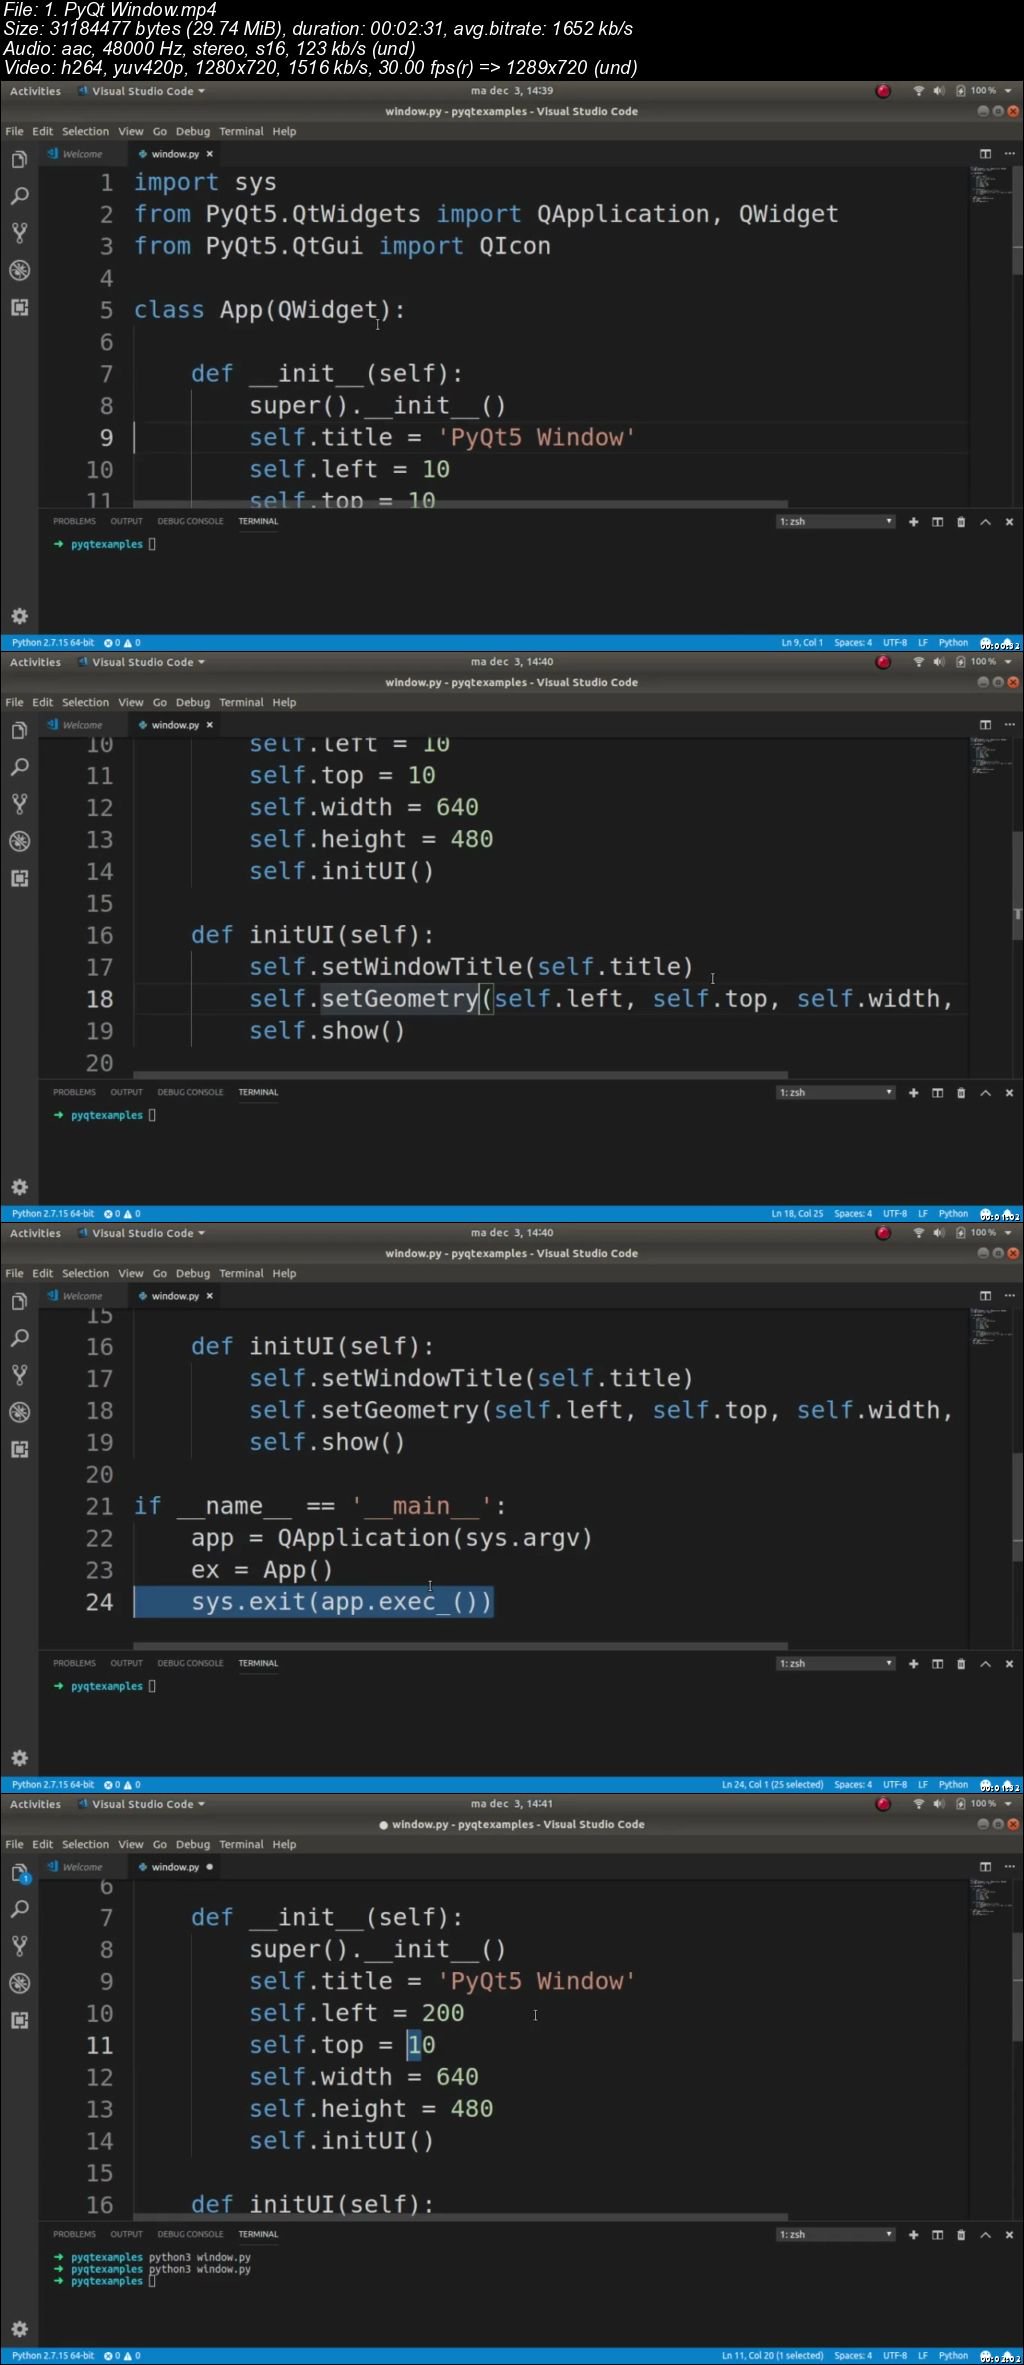Click line 21 if __name__ code

(320, 1507)
